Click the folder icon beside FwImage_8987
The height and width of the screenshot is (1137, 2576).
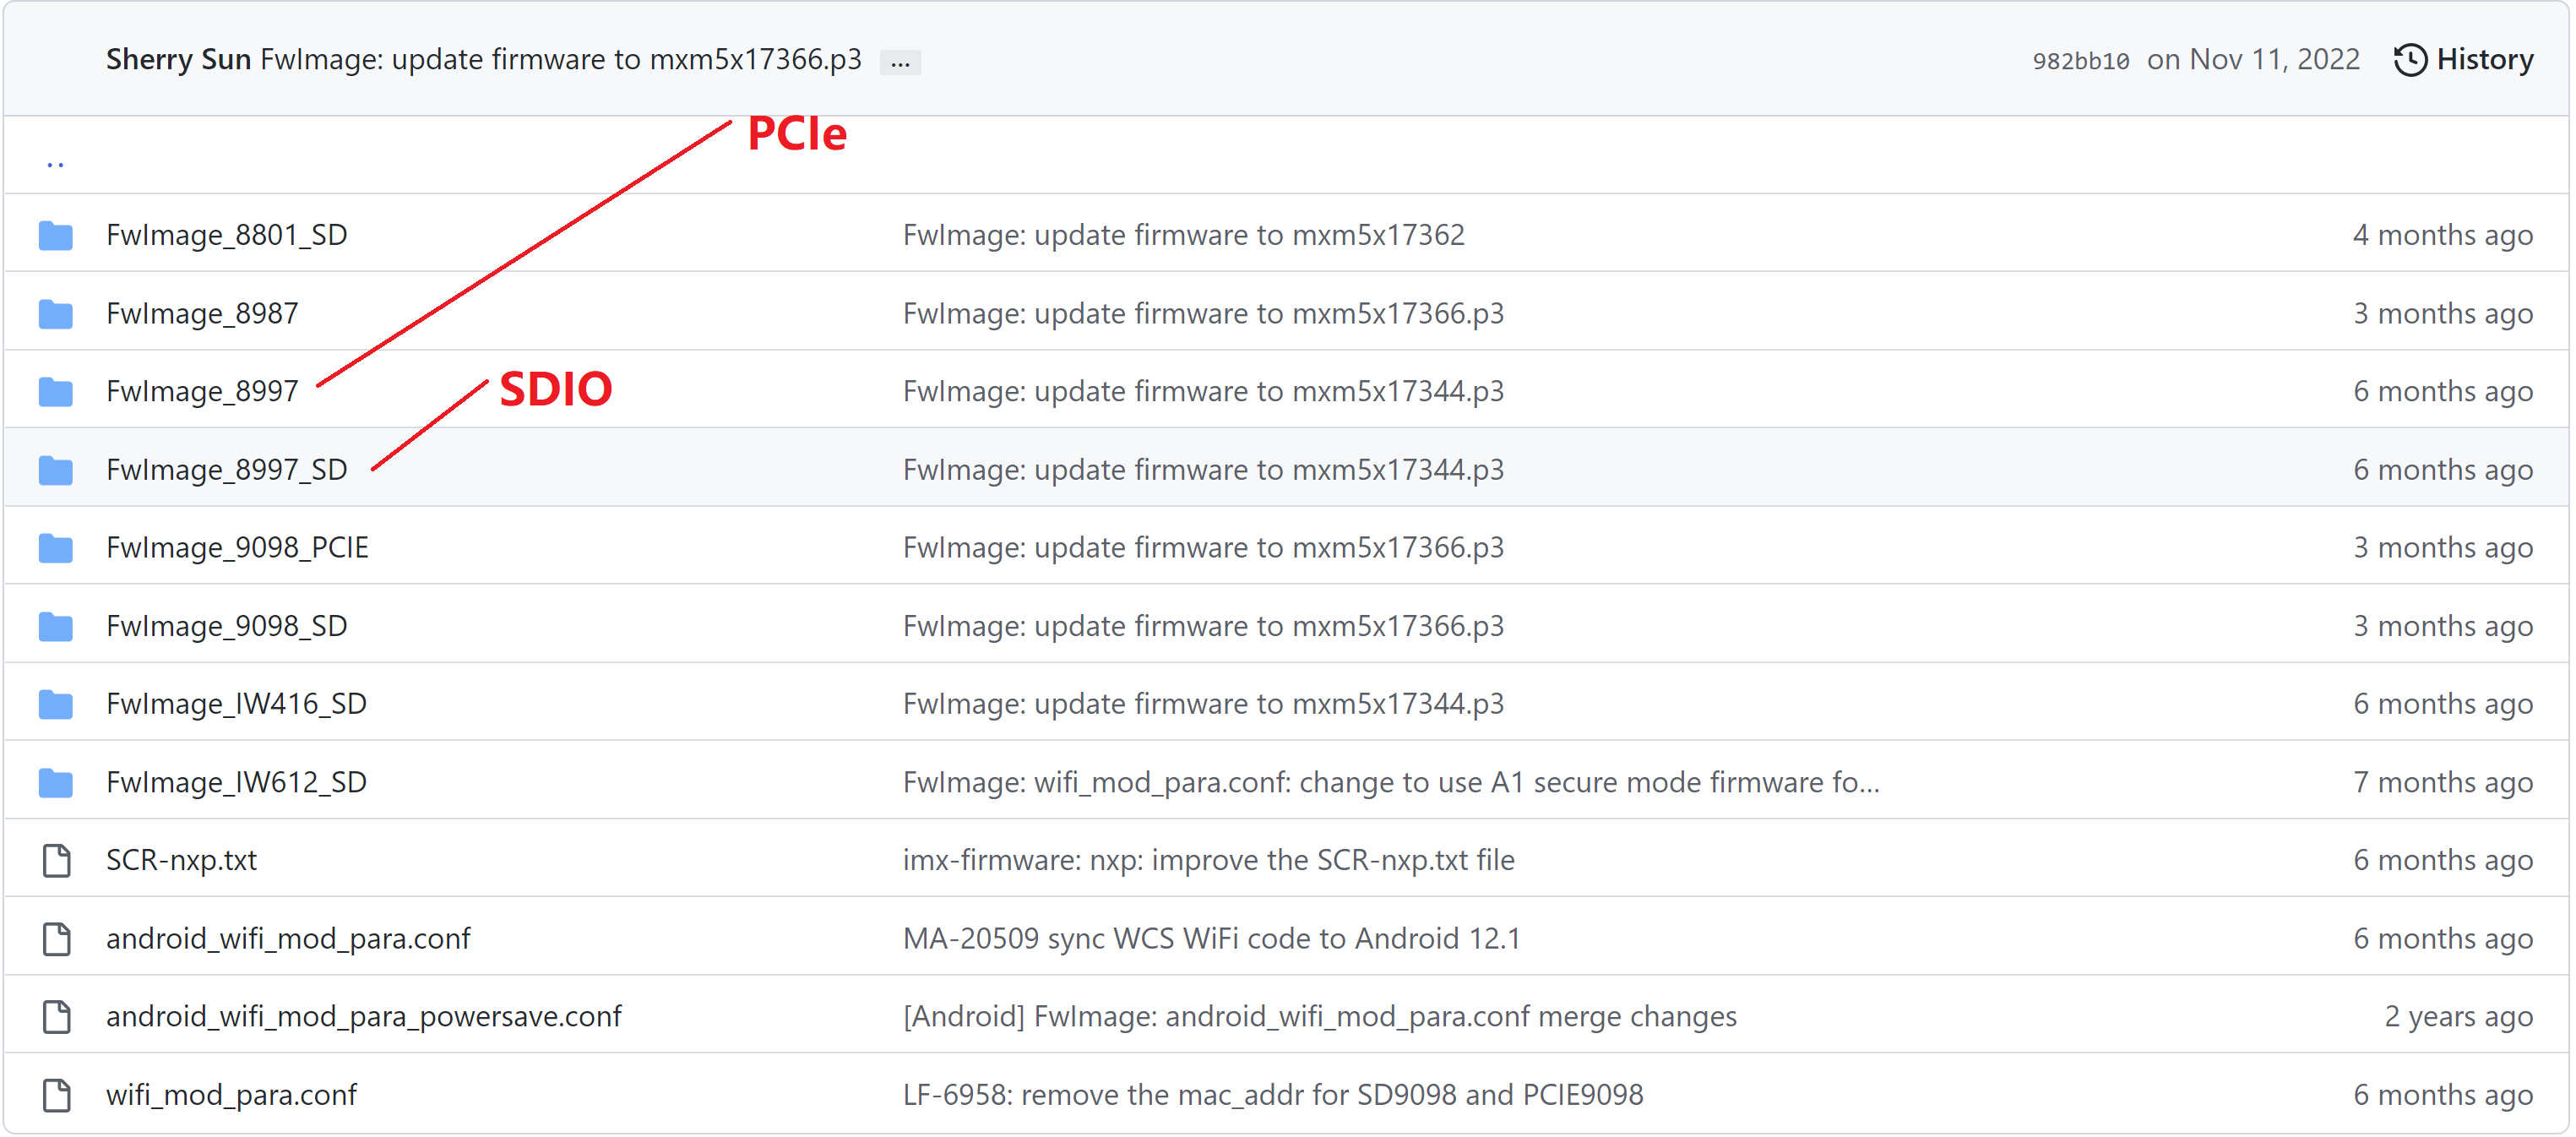point(56,314)
